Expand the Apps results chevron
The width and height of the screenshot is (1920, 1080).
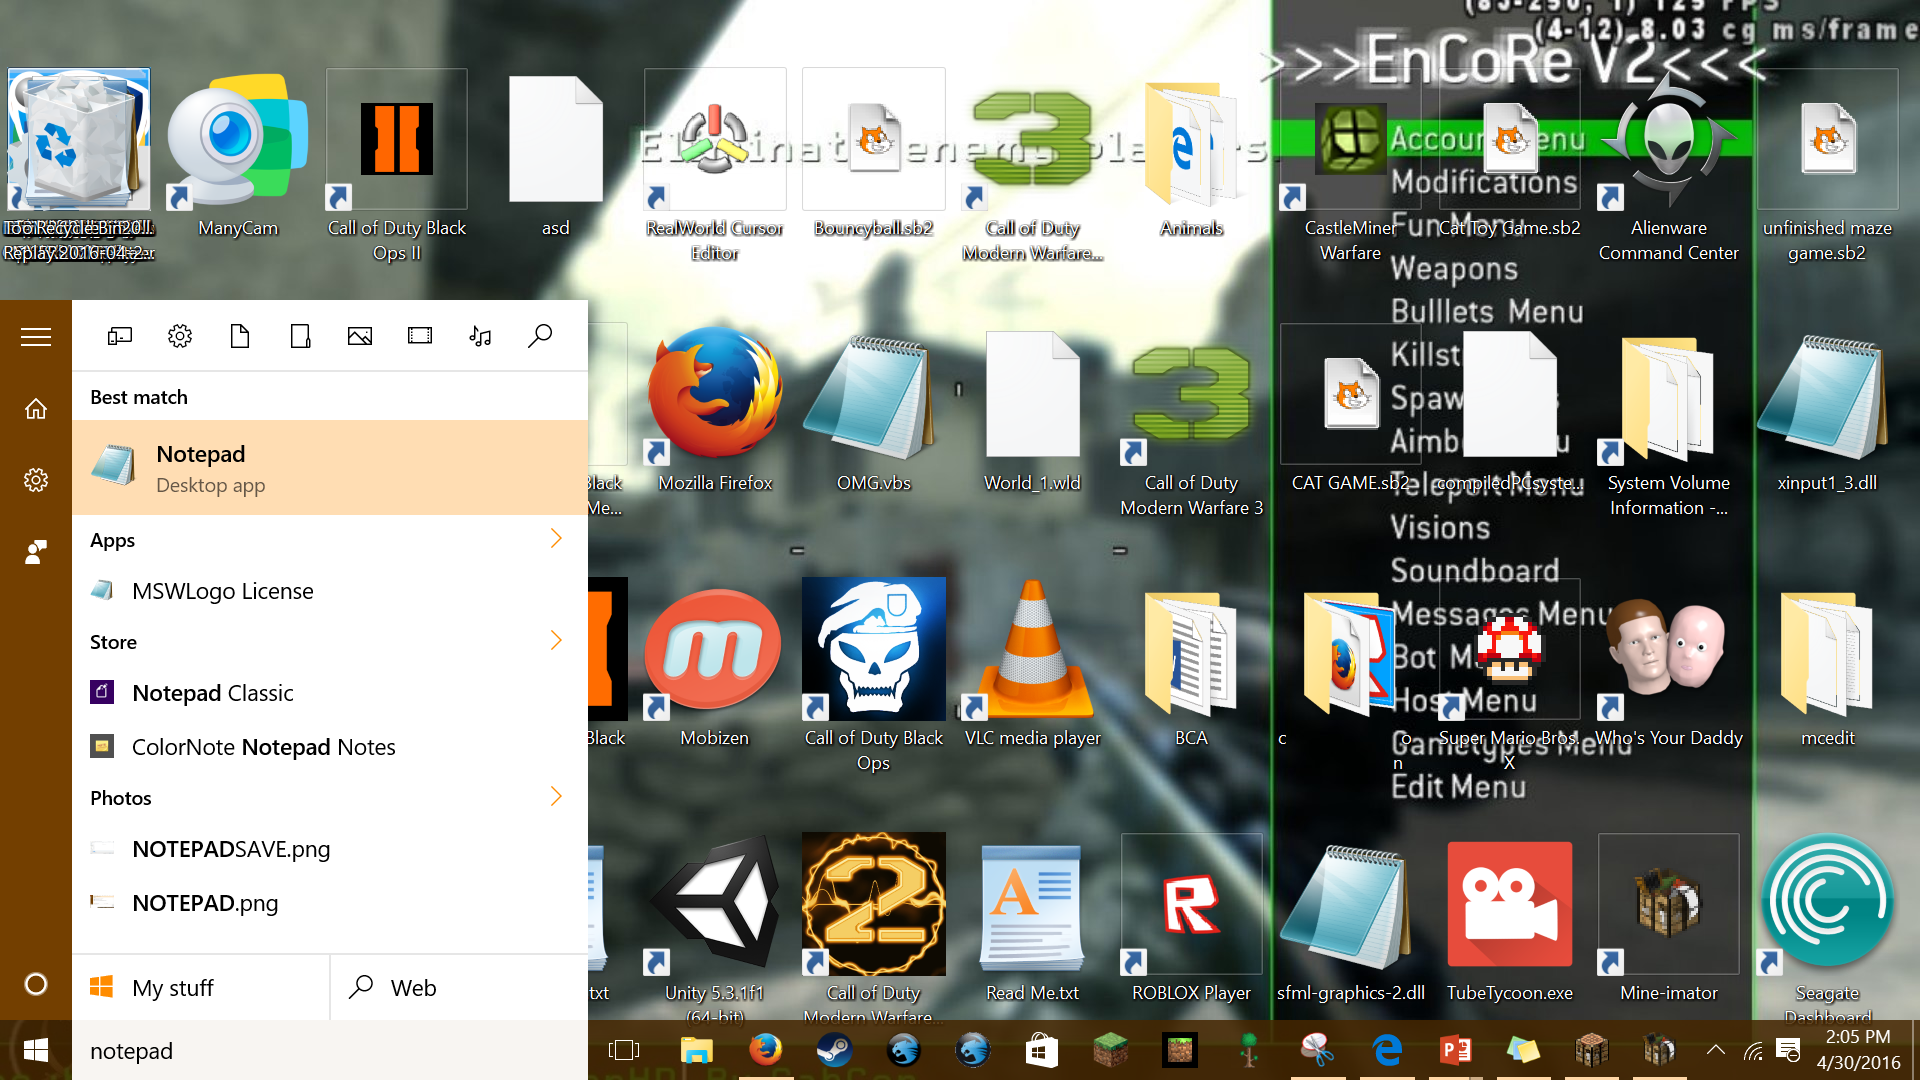556,539
